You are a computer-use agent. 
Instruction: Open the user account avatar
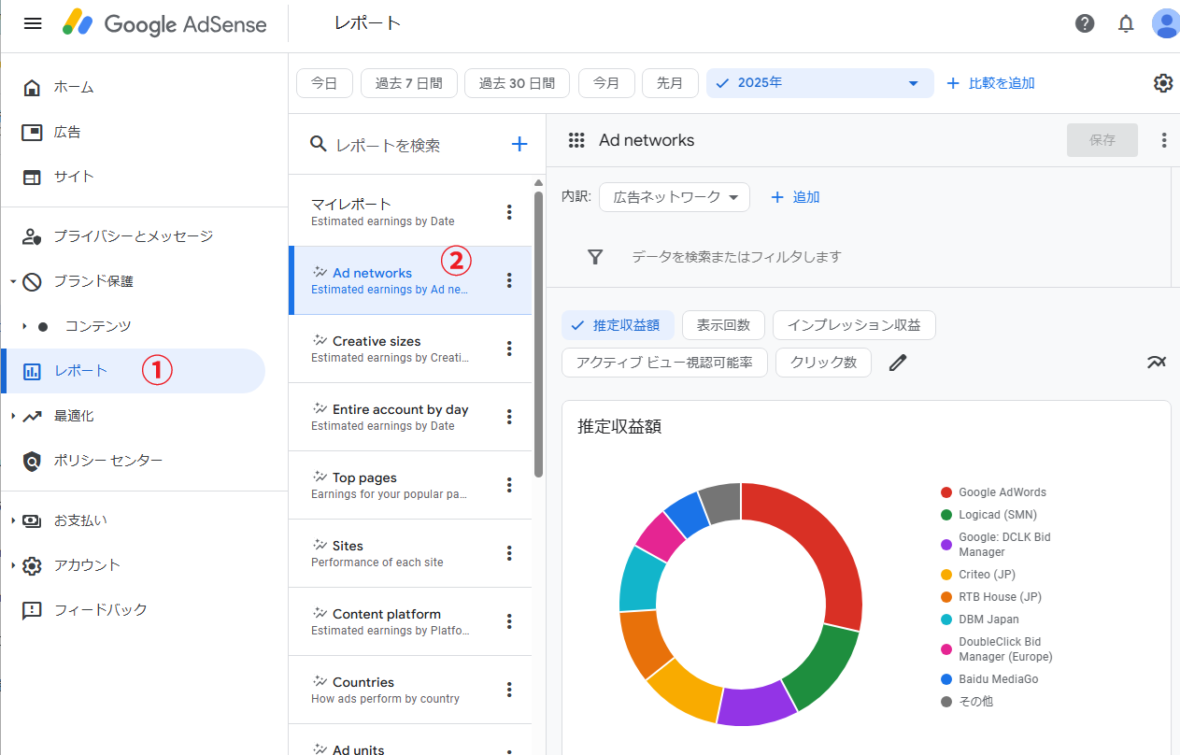(1166, 23)
